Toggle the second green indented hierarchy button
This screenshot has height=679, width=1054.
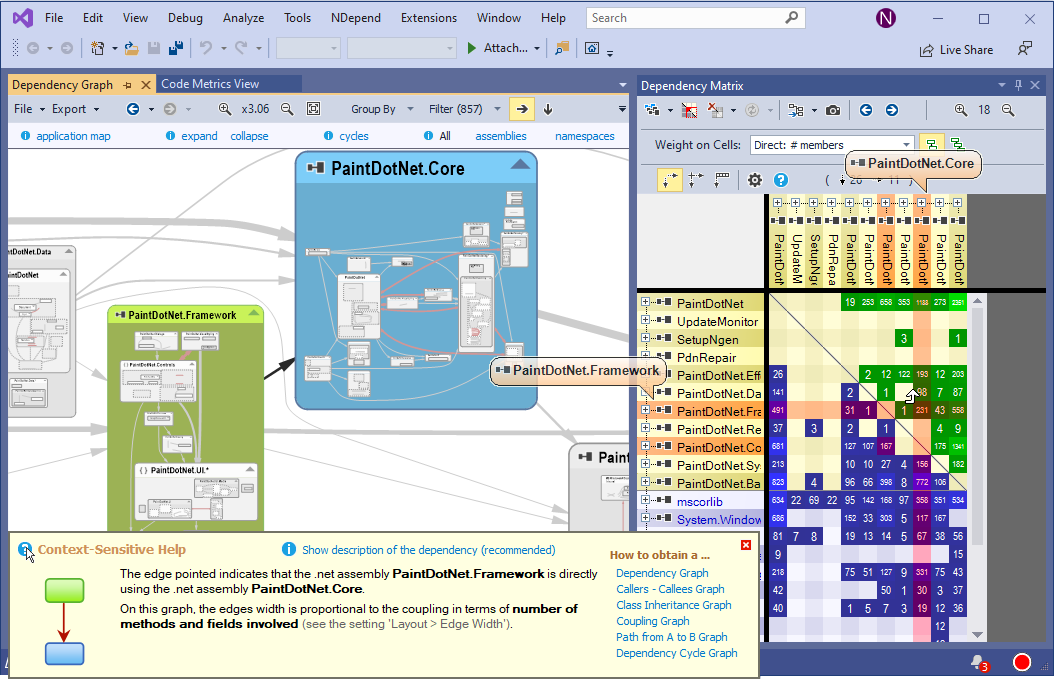(957, 144)
